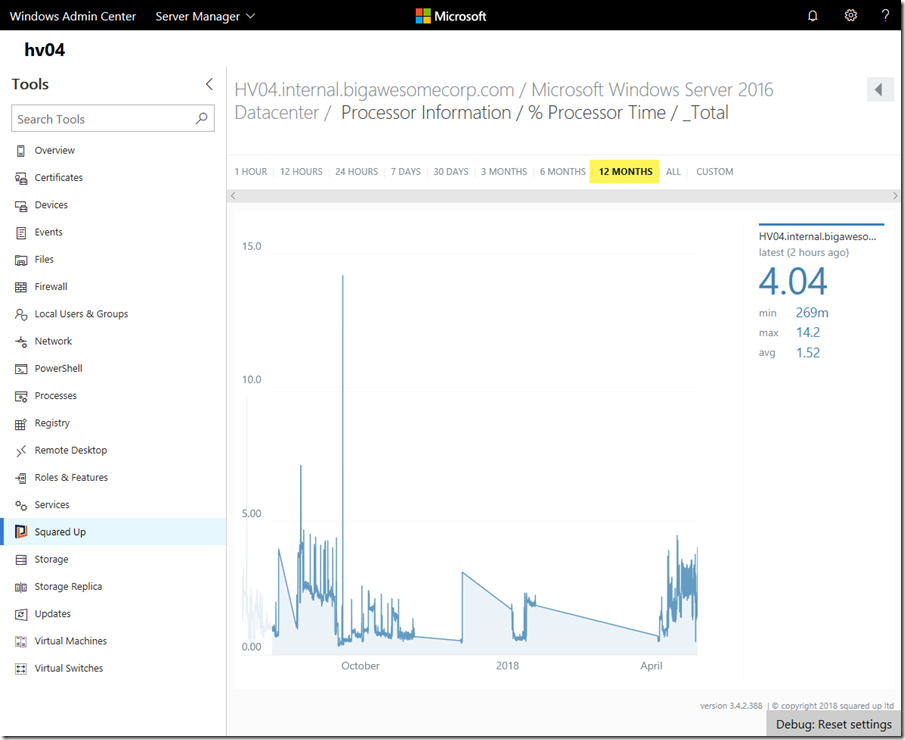Select the ALL time range
The width and height of the screenshot is (905, 740).
pyautogui.click(x=673, y=171)
